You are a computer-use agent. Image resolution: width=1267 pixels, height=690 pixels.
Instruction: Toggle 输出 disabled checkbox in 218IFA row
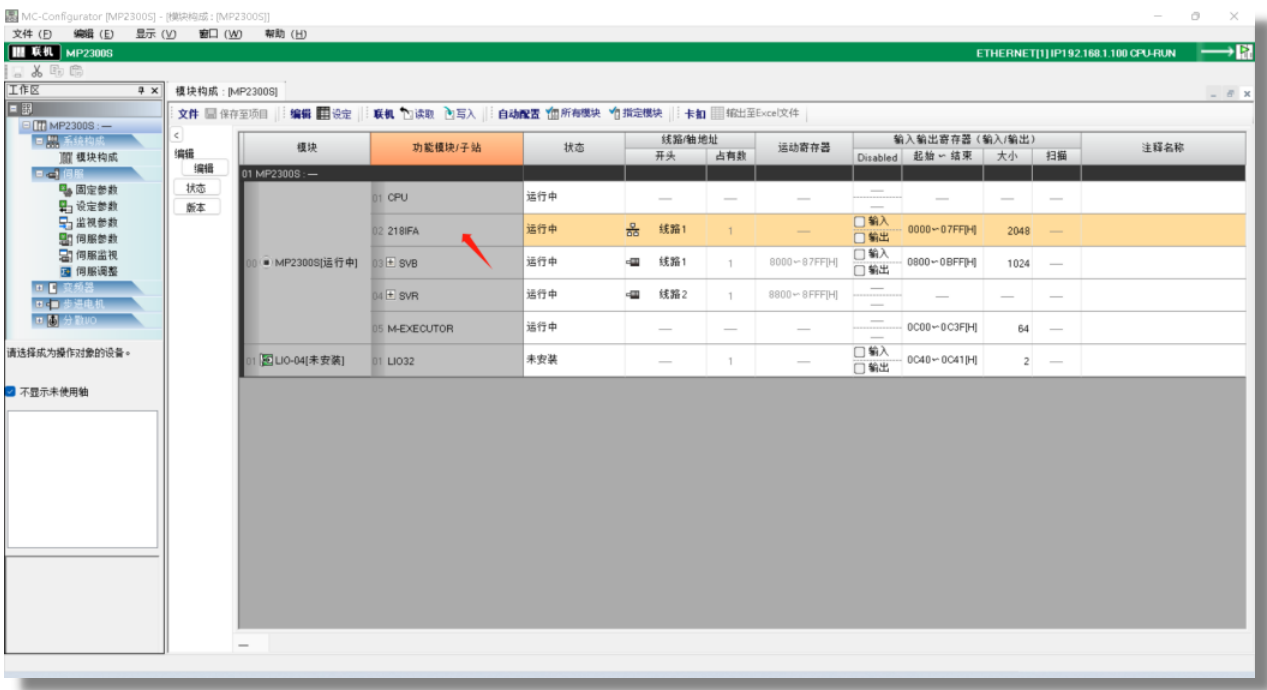click(859, 238)
